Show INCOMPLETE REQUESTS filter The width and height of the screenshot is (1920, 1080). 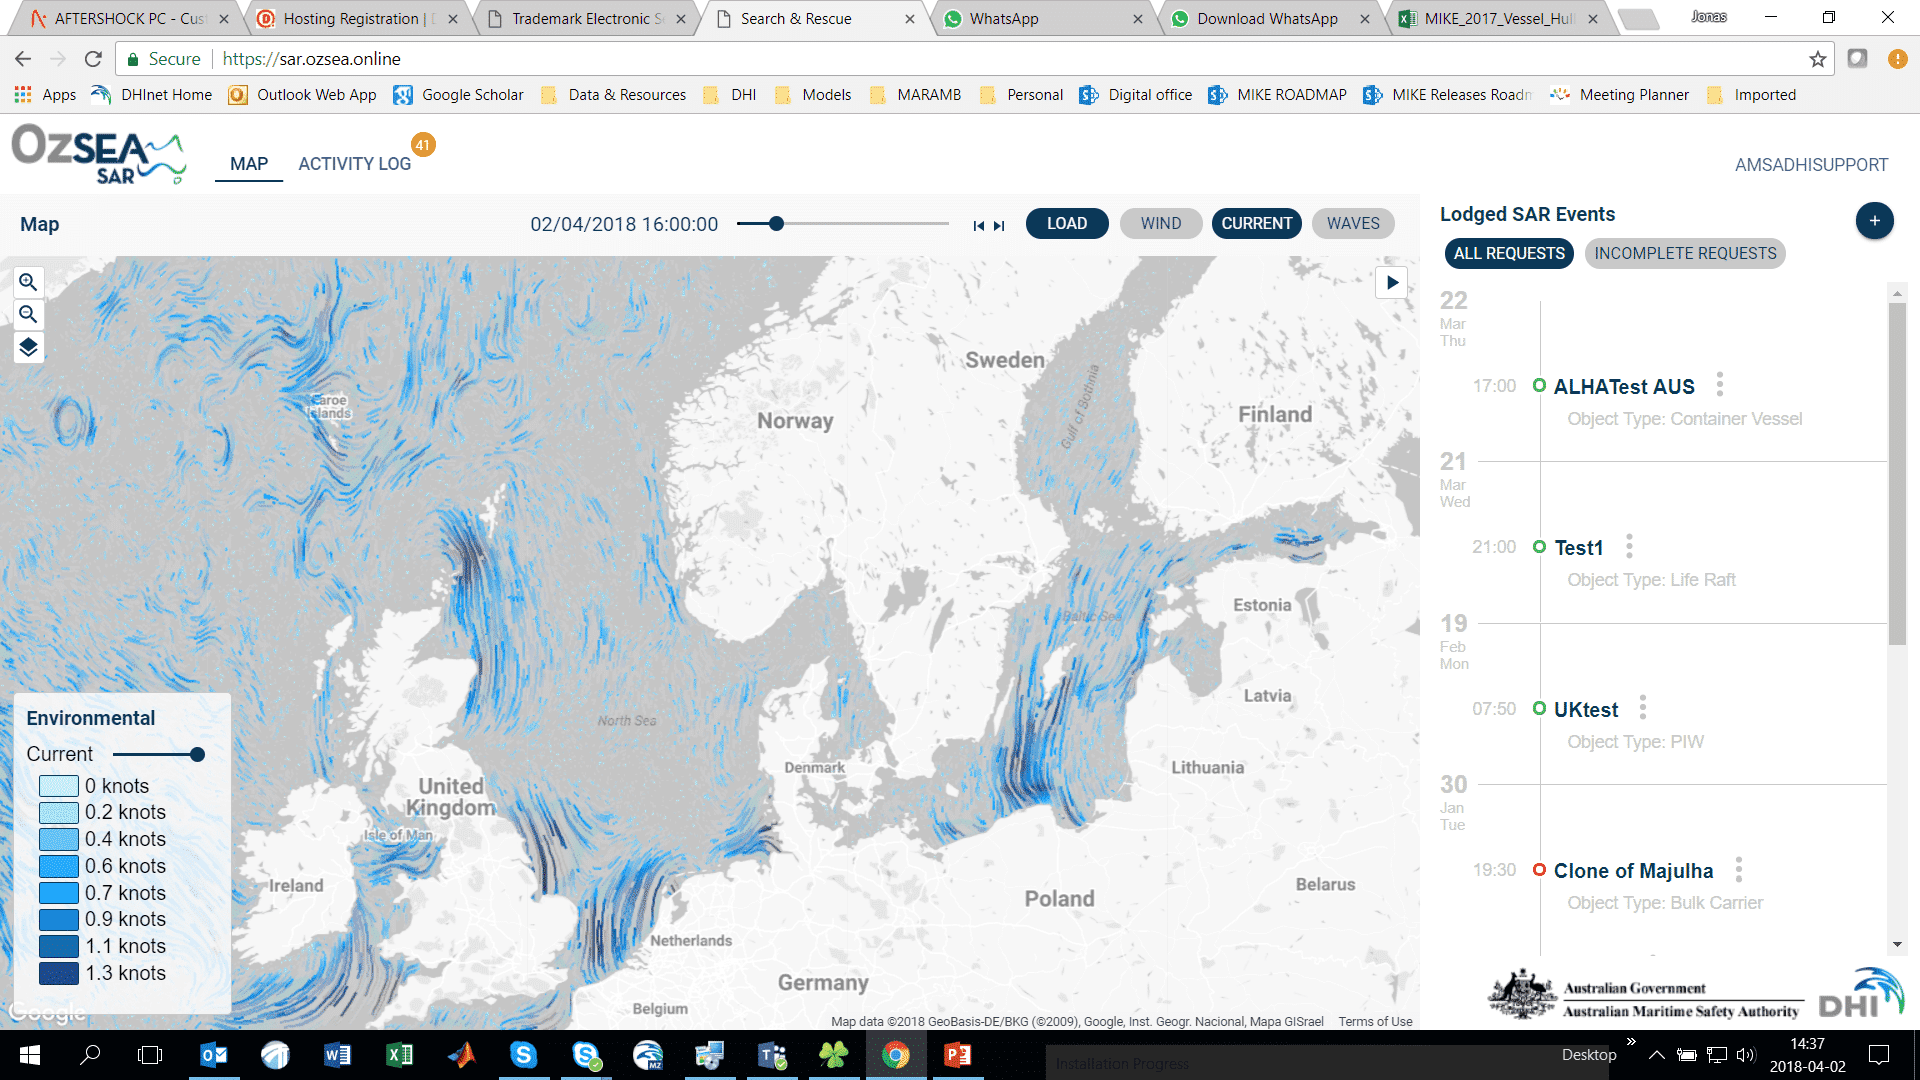tap(1685, 254)
